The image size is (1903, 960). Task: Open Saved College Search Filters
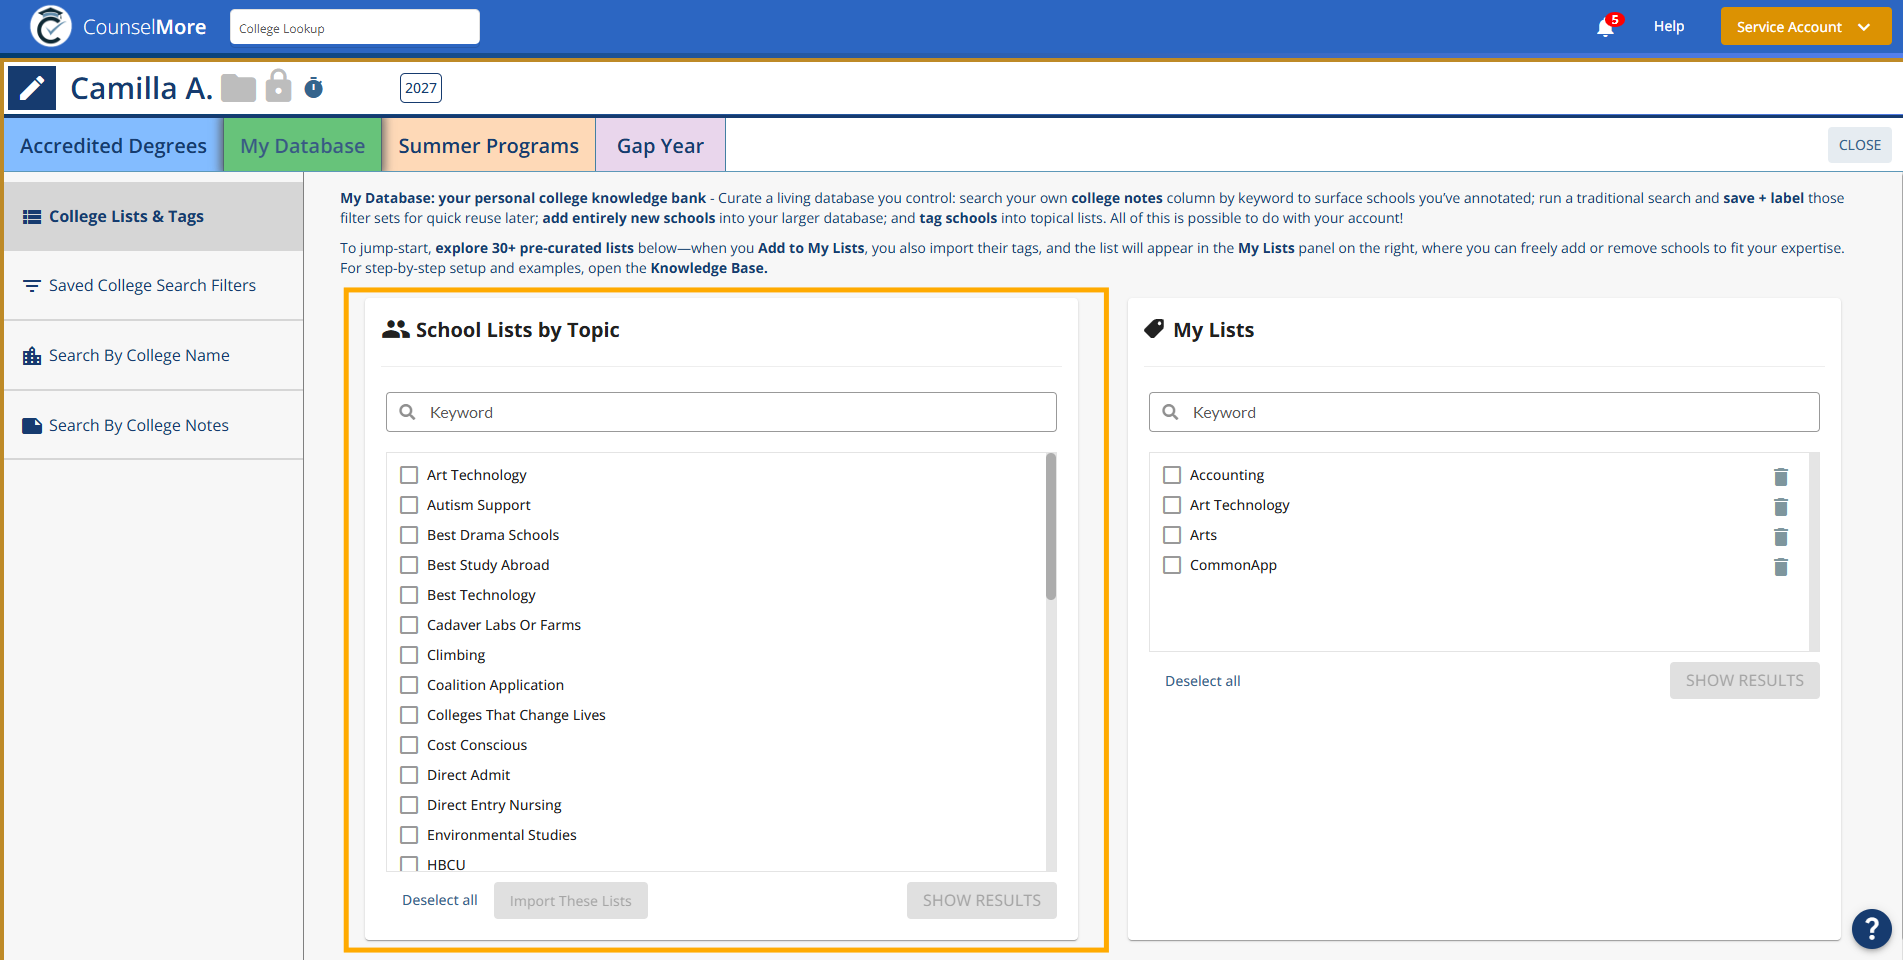point(153,286)
